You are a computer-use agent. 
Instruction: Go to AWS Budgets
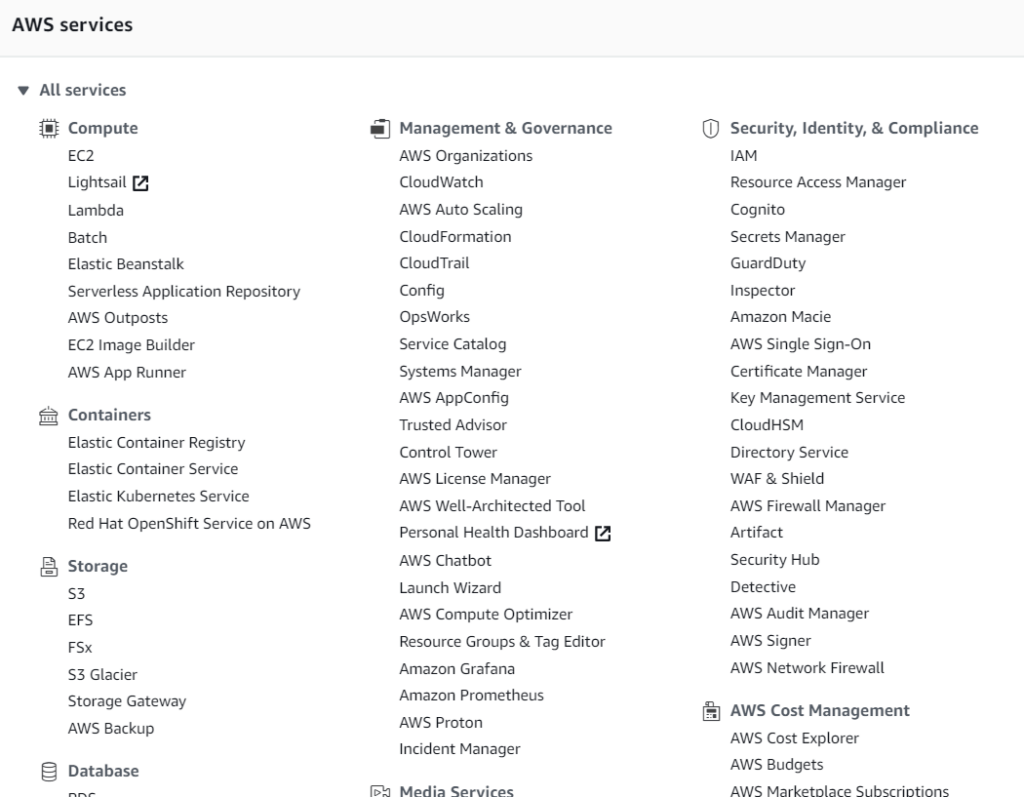[776, 765]
